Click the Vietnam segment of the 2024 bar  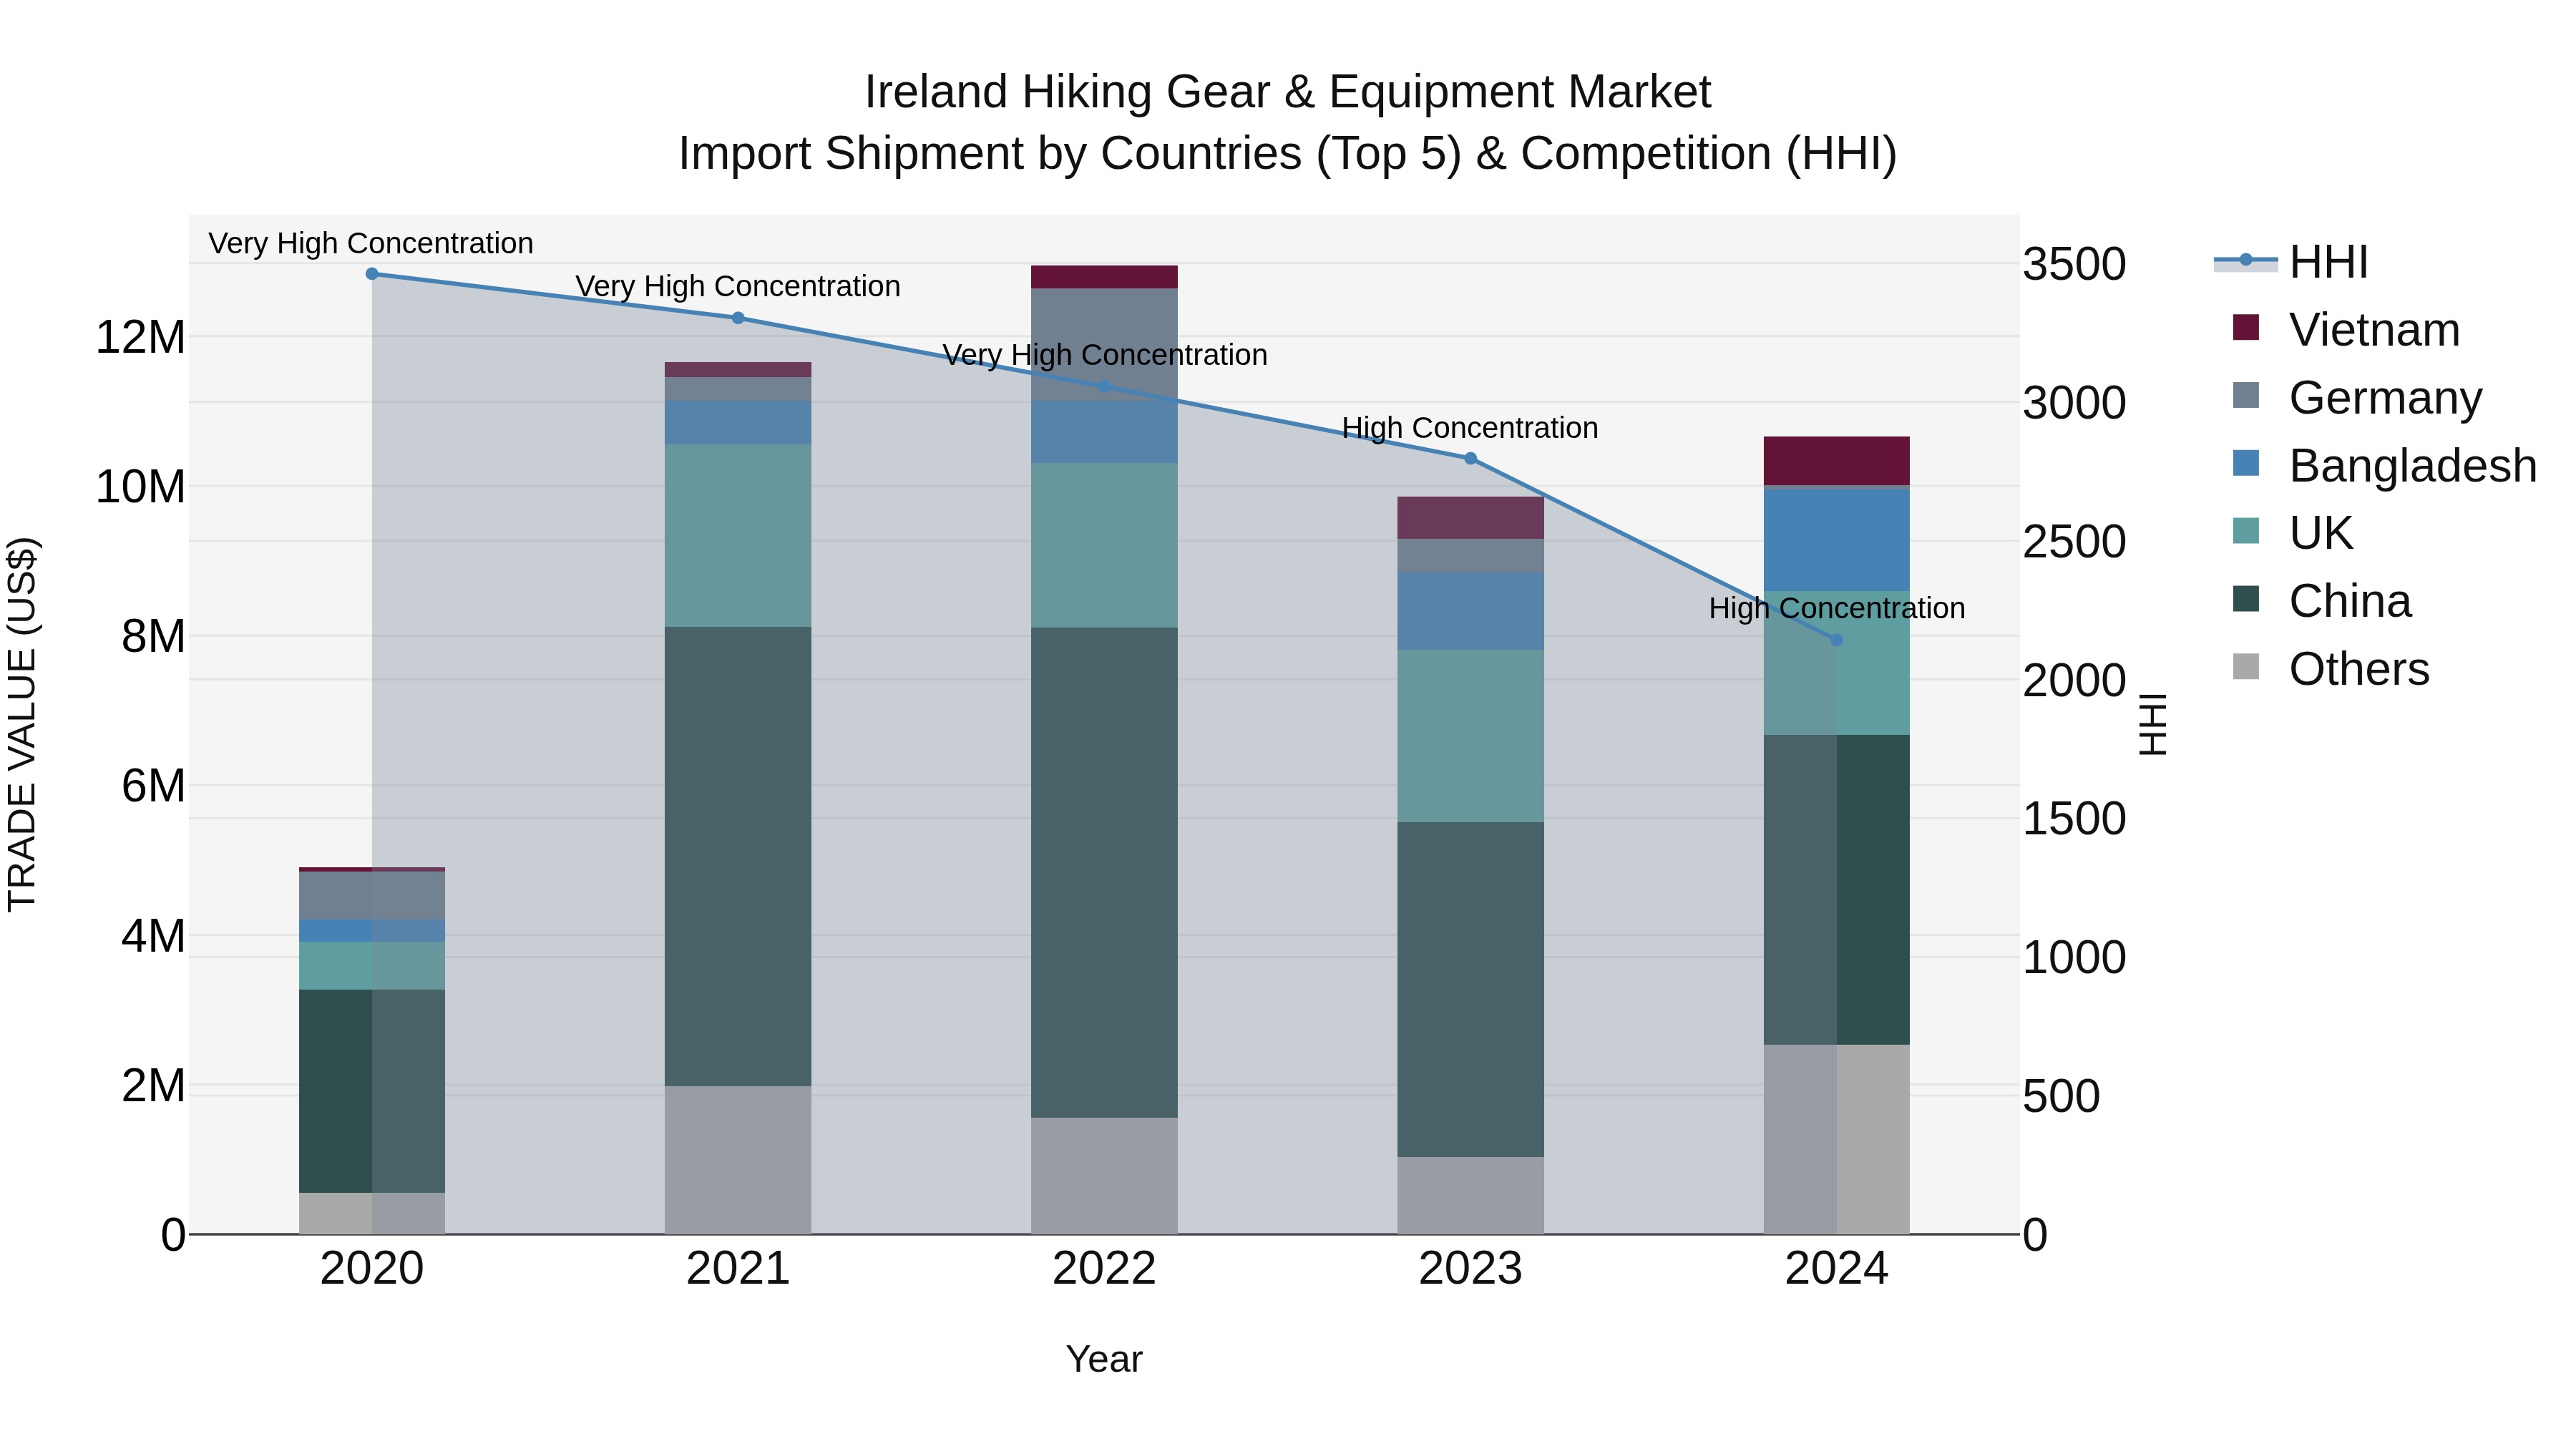tap(1836, 461)
